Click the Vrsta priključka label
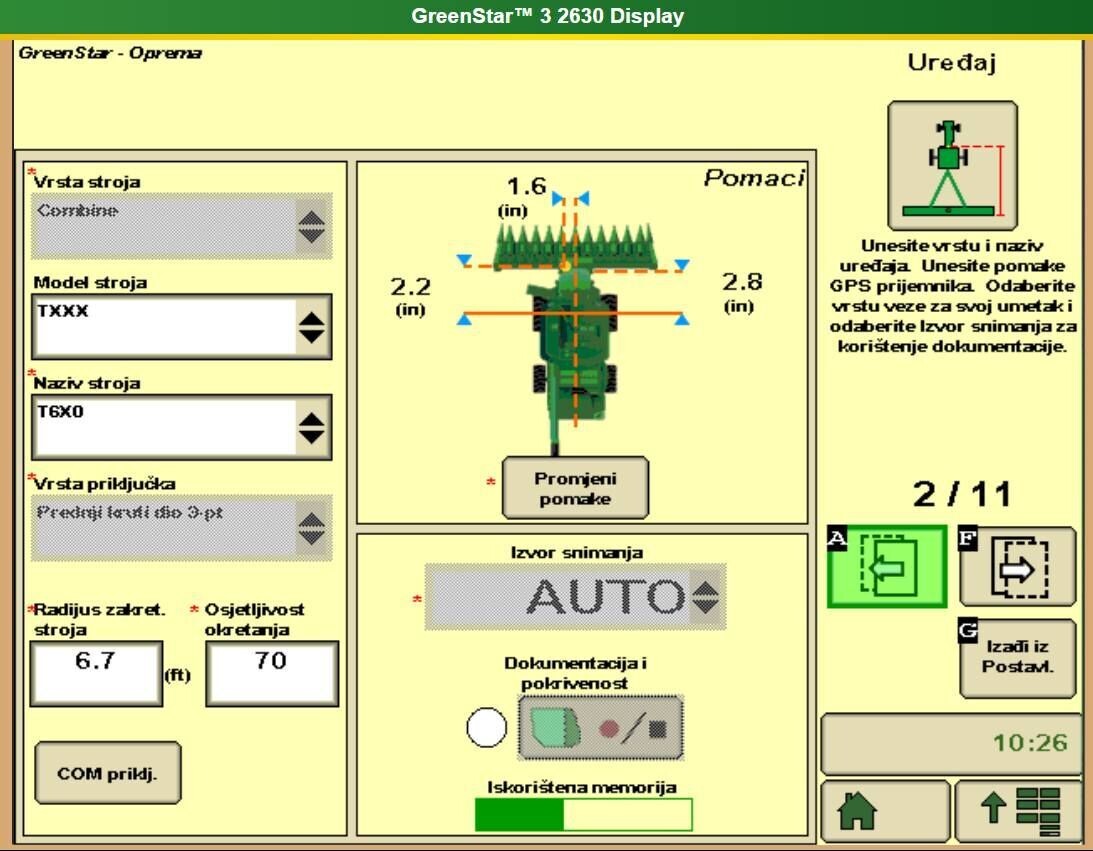Viewport: 1093px width, 851px height. click(x=105, y=483)
